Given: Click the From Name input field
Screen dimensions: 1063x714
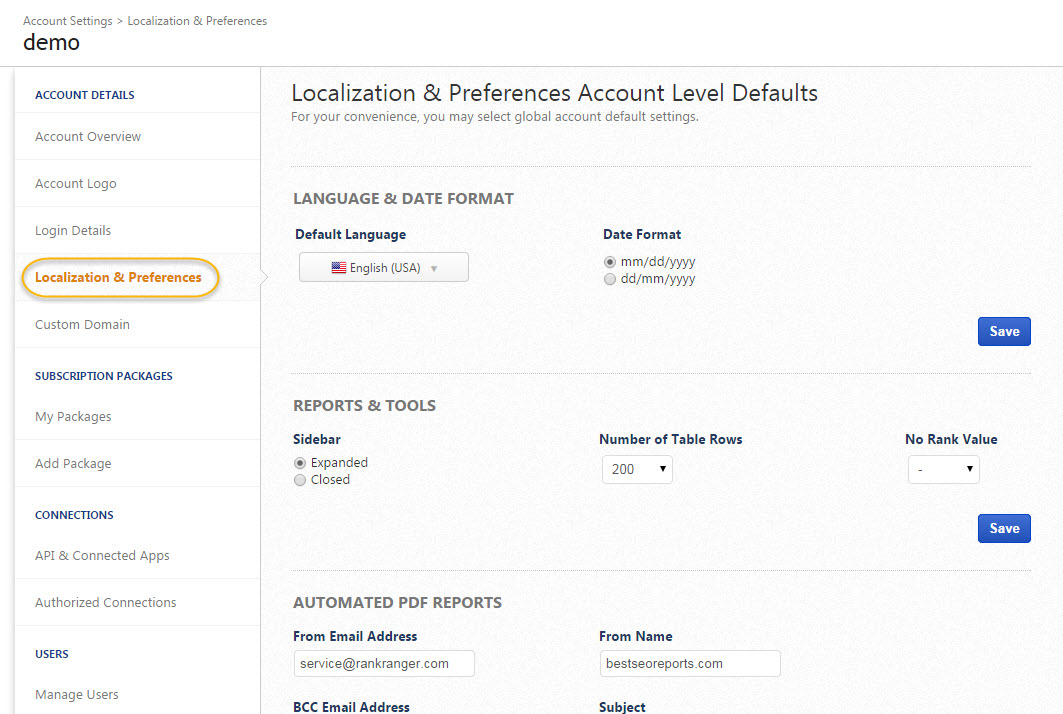Looking at the screenshot, I should [x=690, y=663].
